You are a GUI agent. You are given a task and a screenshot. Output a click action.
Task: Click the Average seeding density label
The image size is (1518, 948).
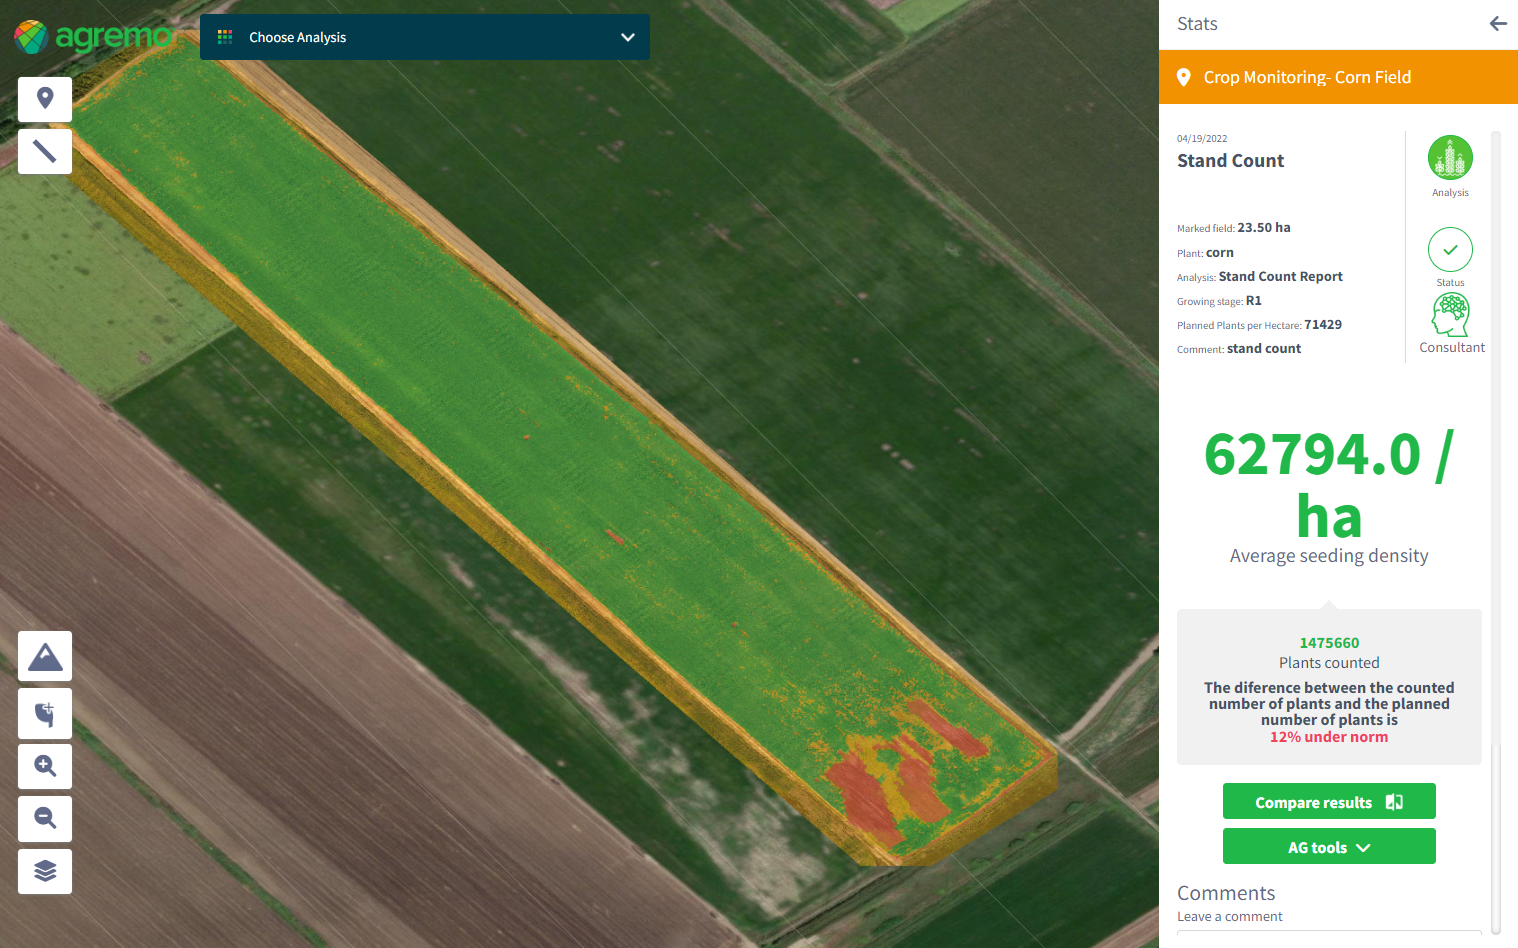tap(1329, 556)
